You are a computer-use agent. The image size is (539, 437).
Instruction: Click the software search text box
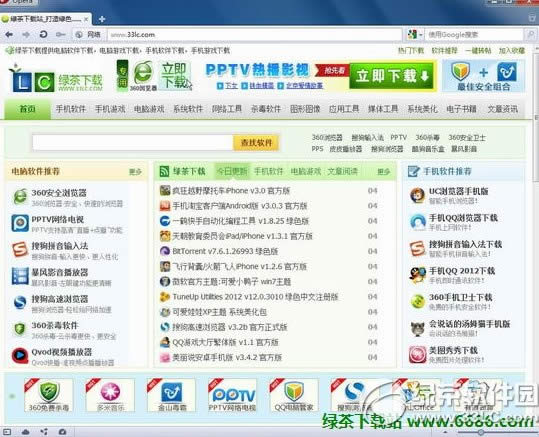click(133, 142)
